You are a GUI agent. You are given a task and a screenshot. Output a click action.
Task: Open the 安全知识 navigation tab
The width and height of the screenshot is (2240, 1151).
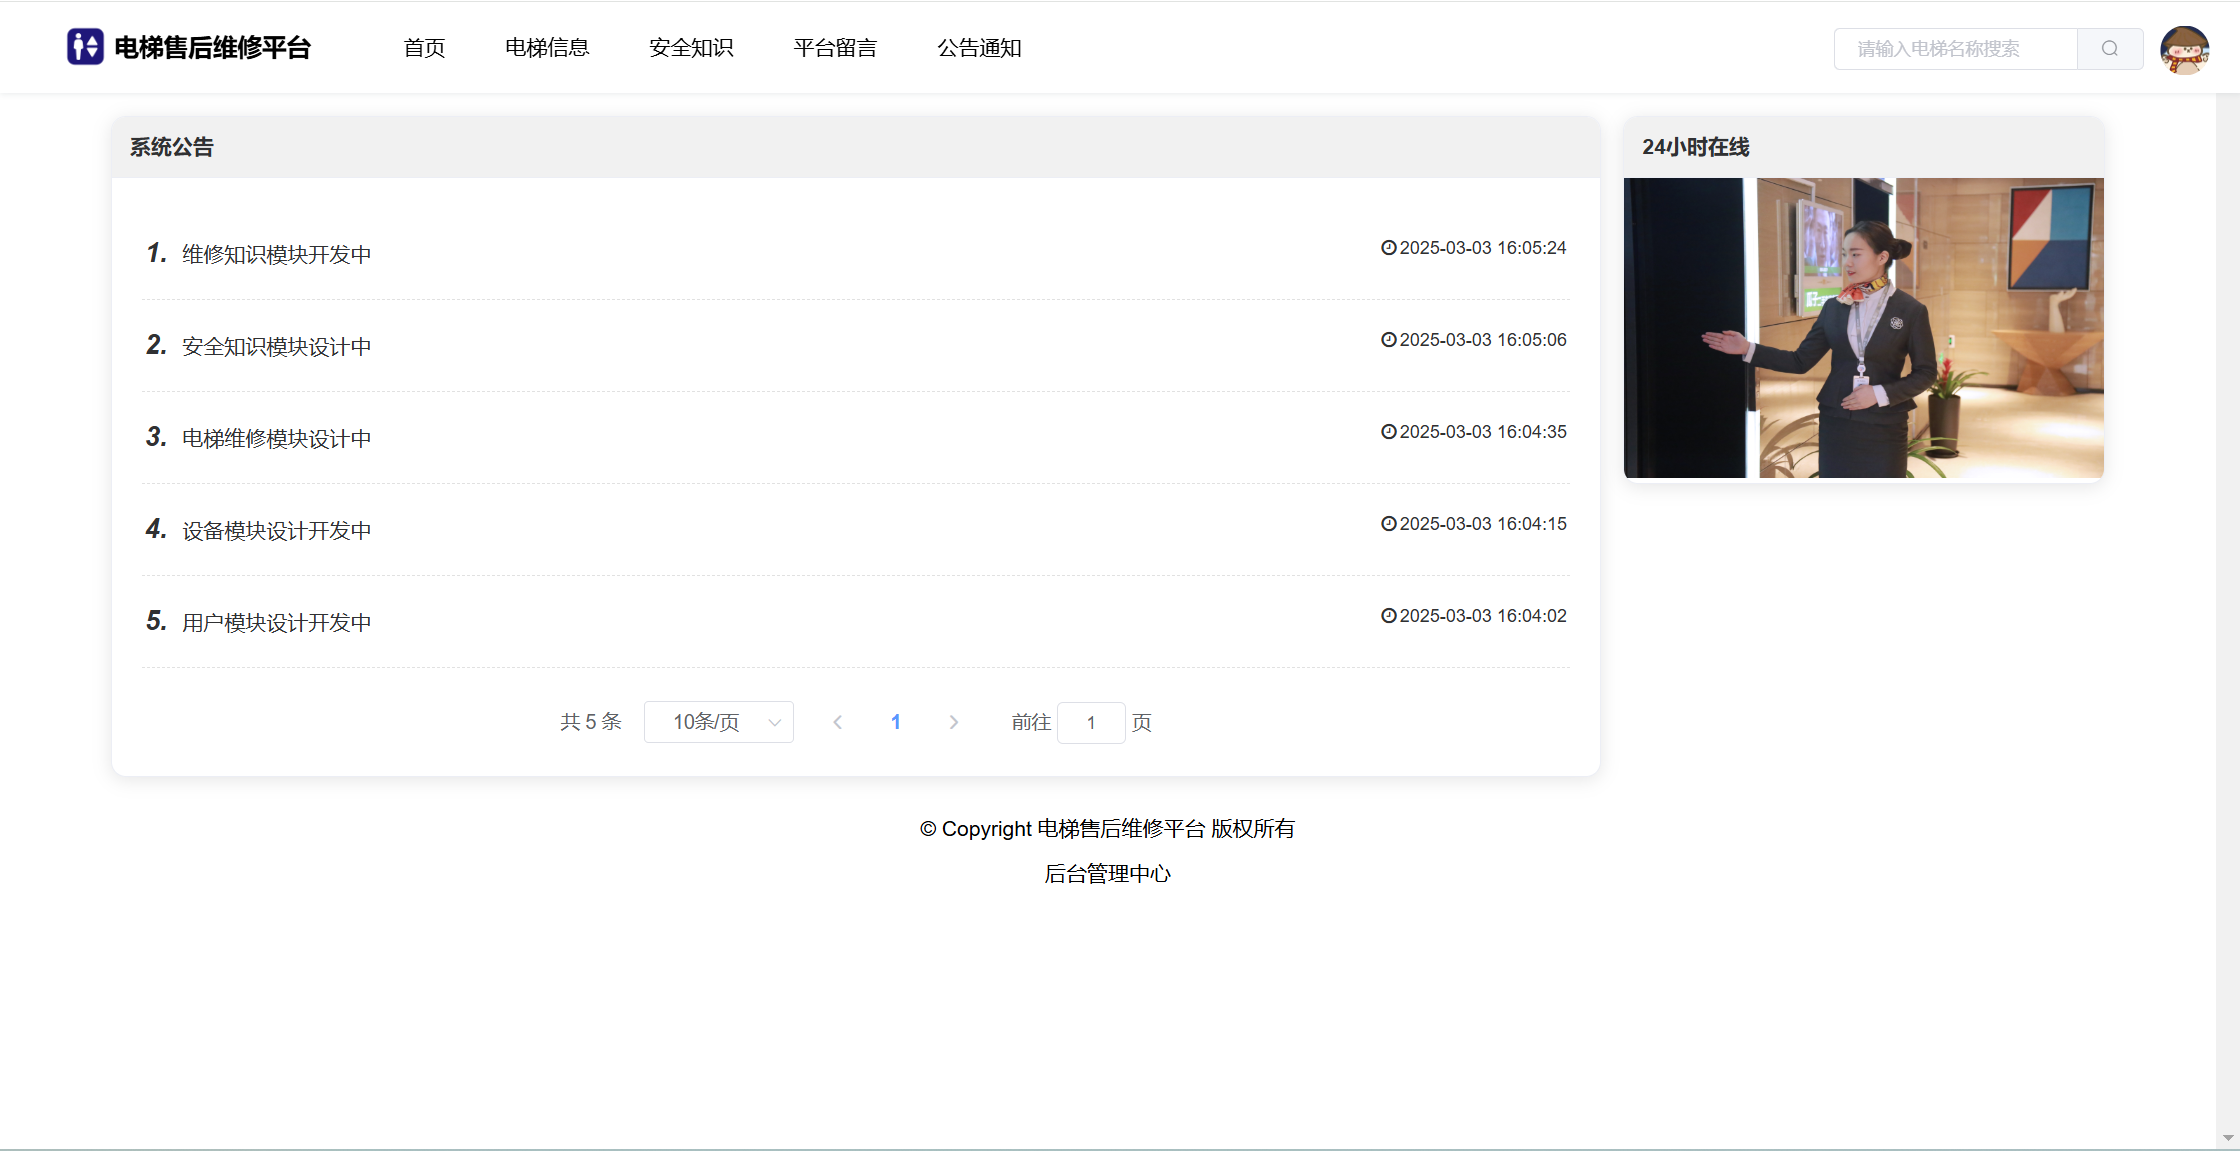(x=691, y=48)
